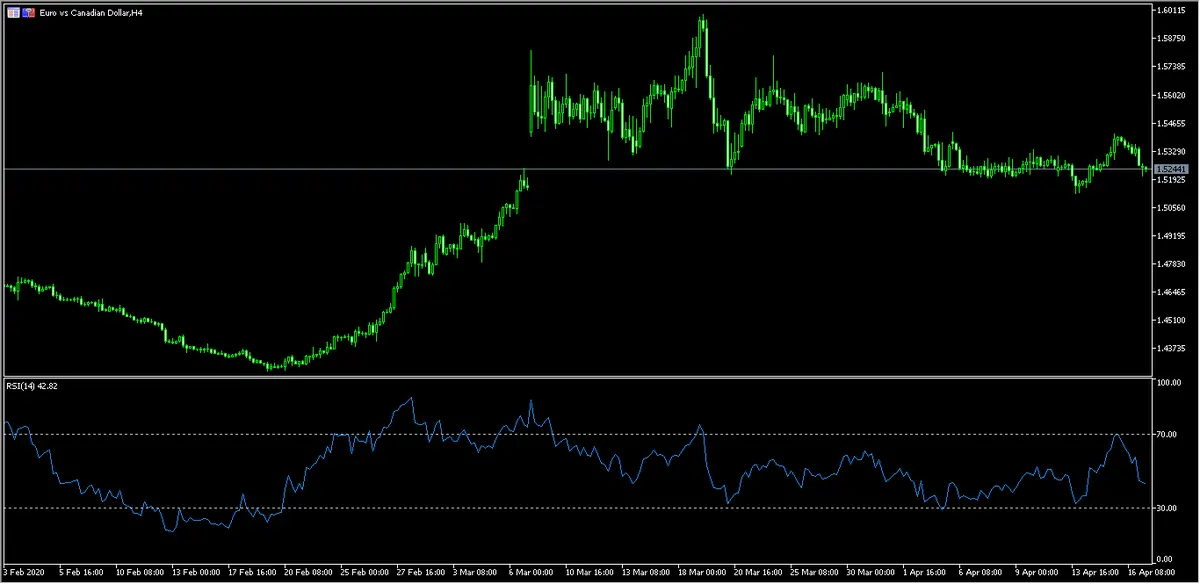This screenshot has height=584, width=1200.
Task: Click the 100.00 label on RSI scale
Action: (x=1169, y=383)
